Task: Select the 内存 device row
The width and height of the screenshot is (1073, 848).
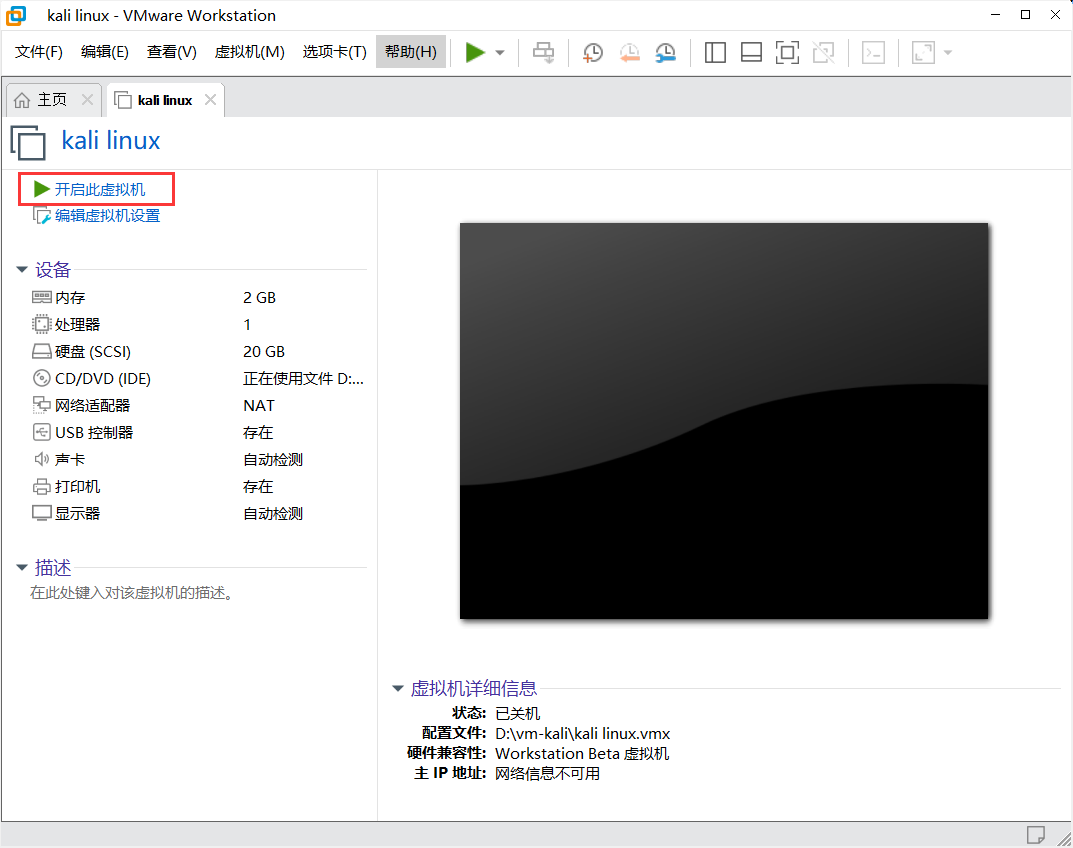Action: (x=198, y=298)
